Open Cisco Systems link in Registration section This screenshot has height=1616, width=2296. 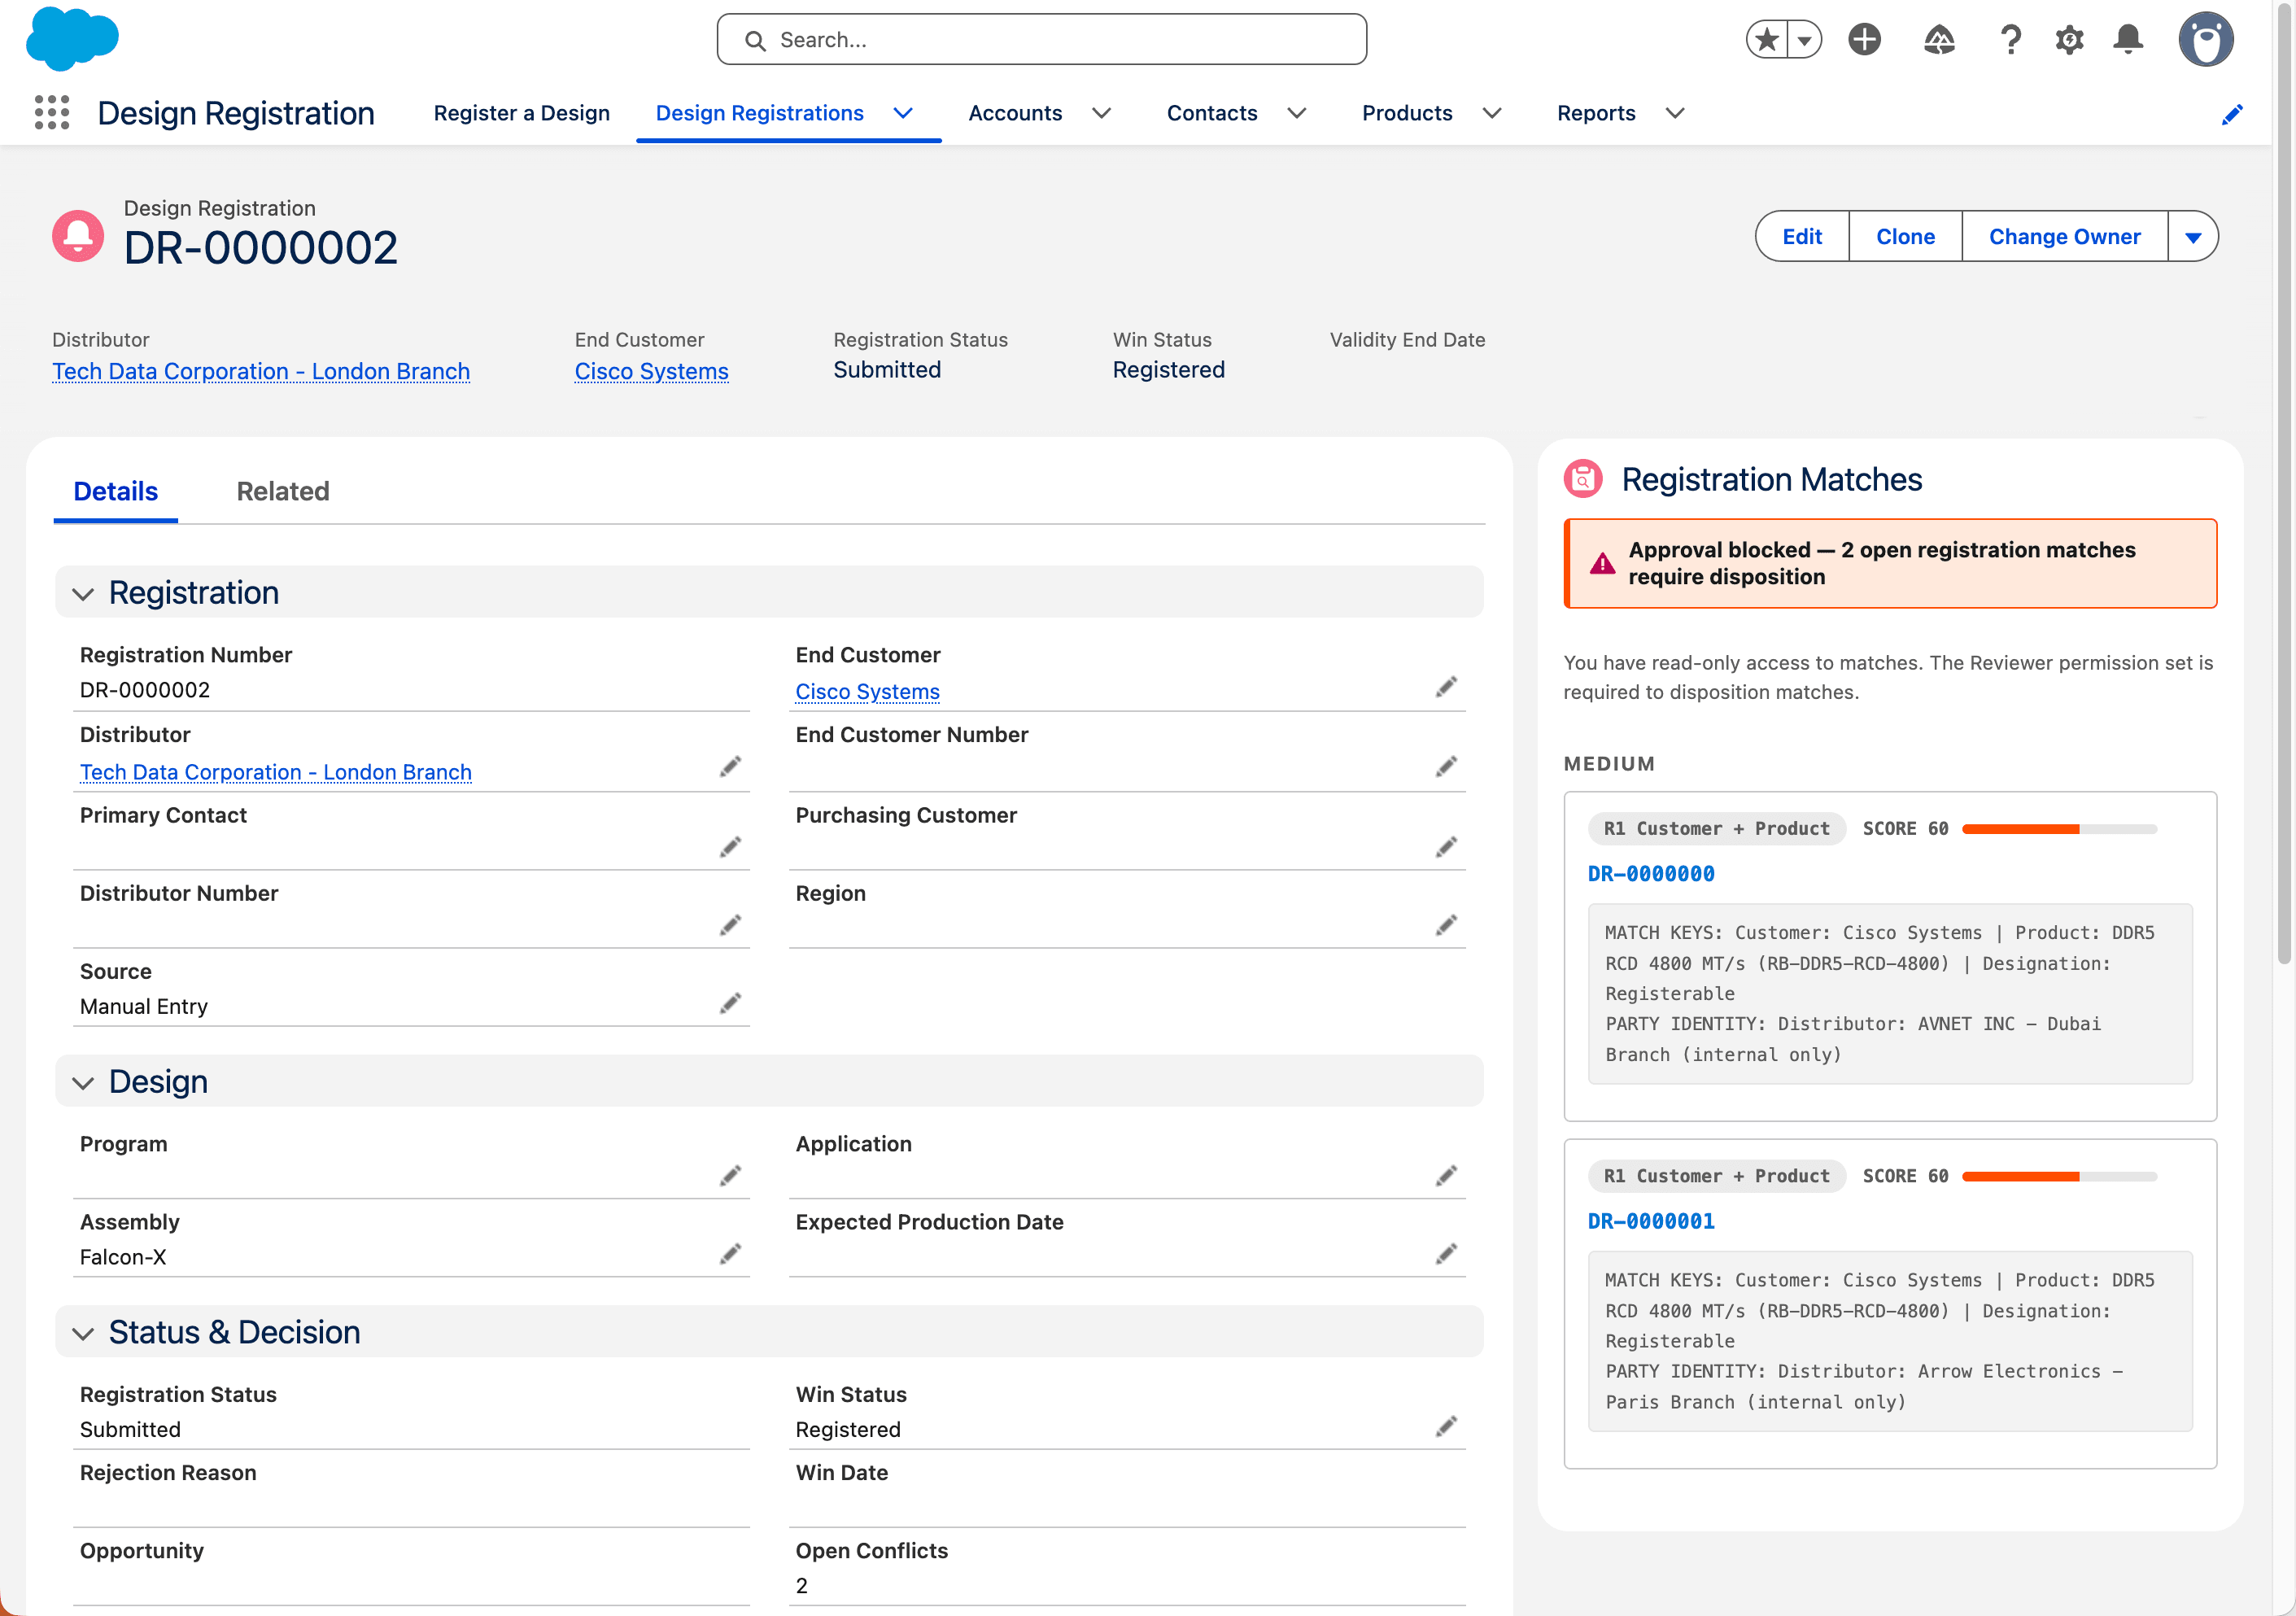click(867, 691)
